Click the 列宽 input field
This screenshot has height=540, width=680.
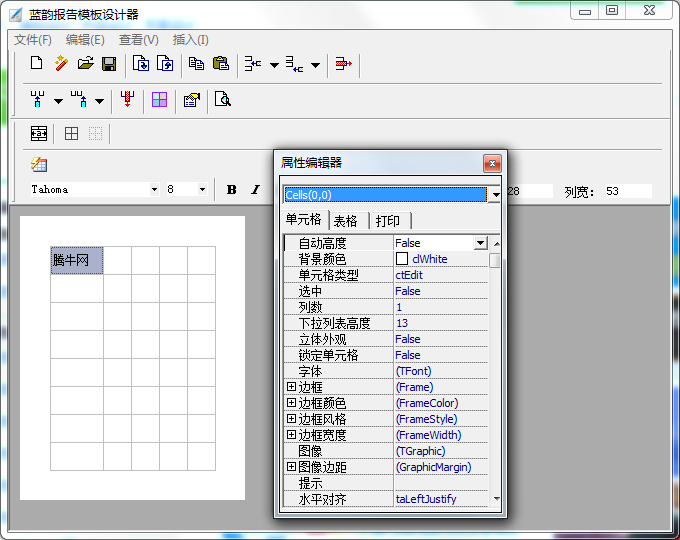[x=626, y=191]
